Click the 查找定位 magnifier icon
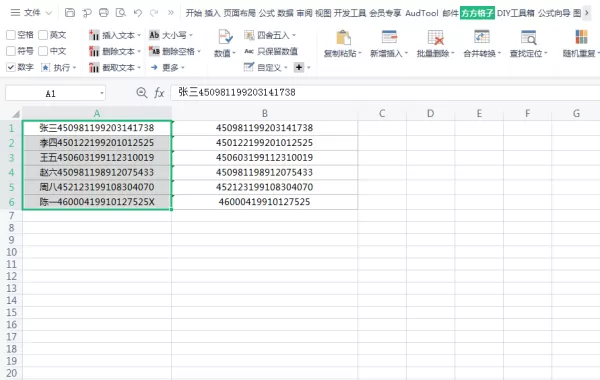Viewport: 600px width, 380px height. [x=528, y=37]
